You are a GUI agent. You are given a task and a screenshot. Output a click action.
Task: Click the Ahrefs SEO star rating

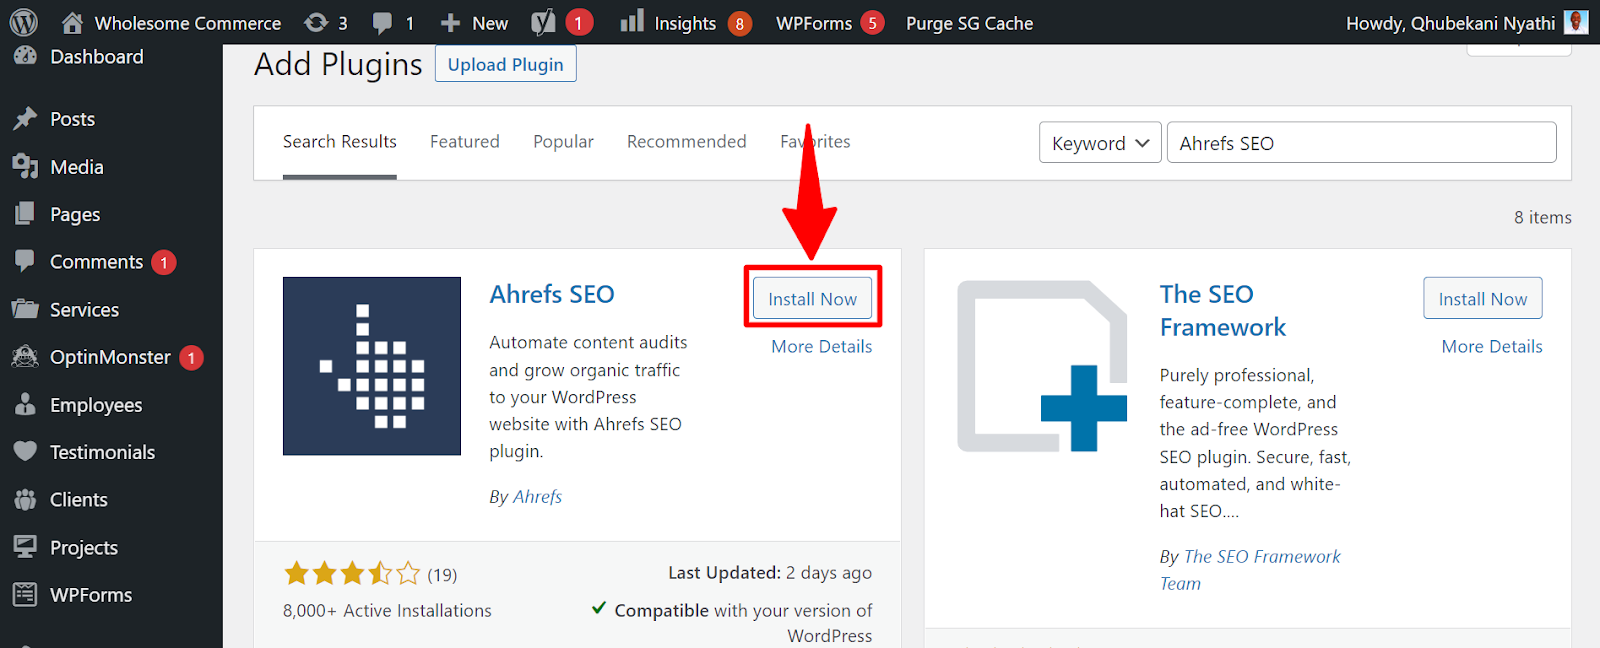(x=352, y=573)
